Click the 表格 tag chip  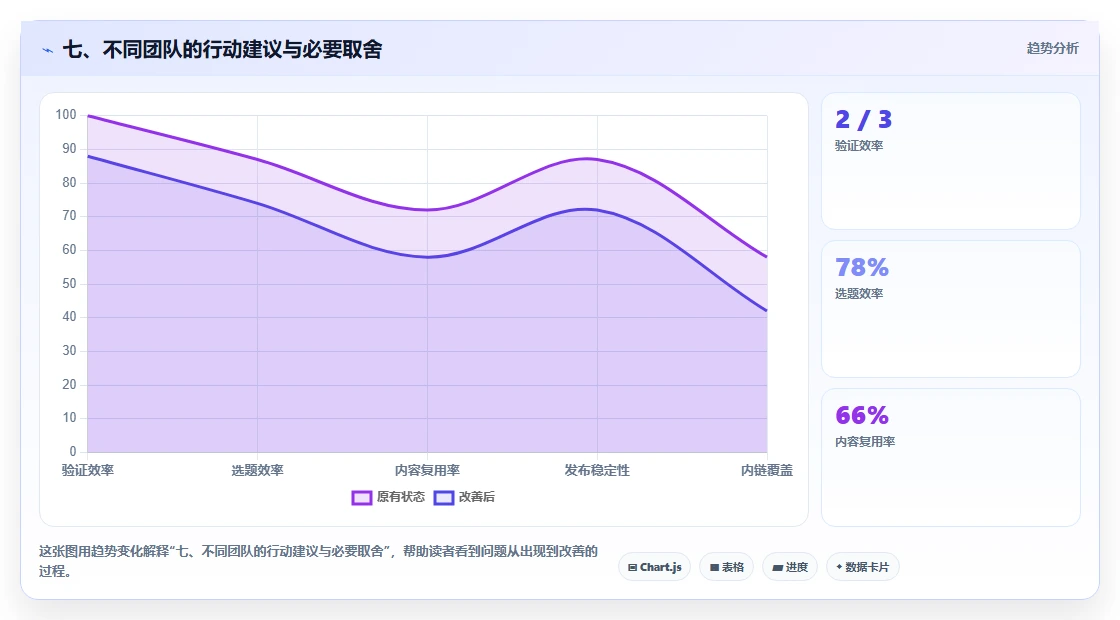(726, 567)
